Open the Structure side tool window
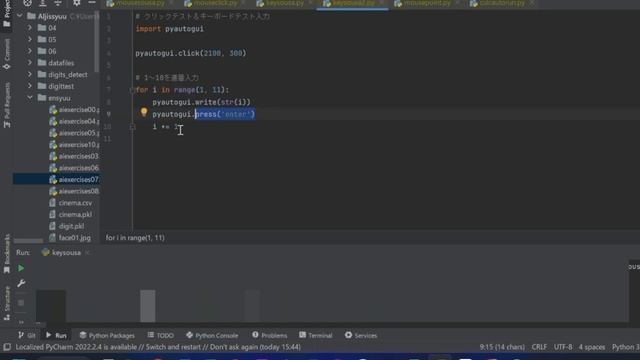Screen dimensions: 640x360 coord(7,303)
